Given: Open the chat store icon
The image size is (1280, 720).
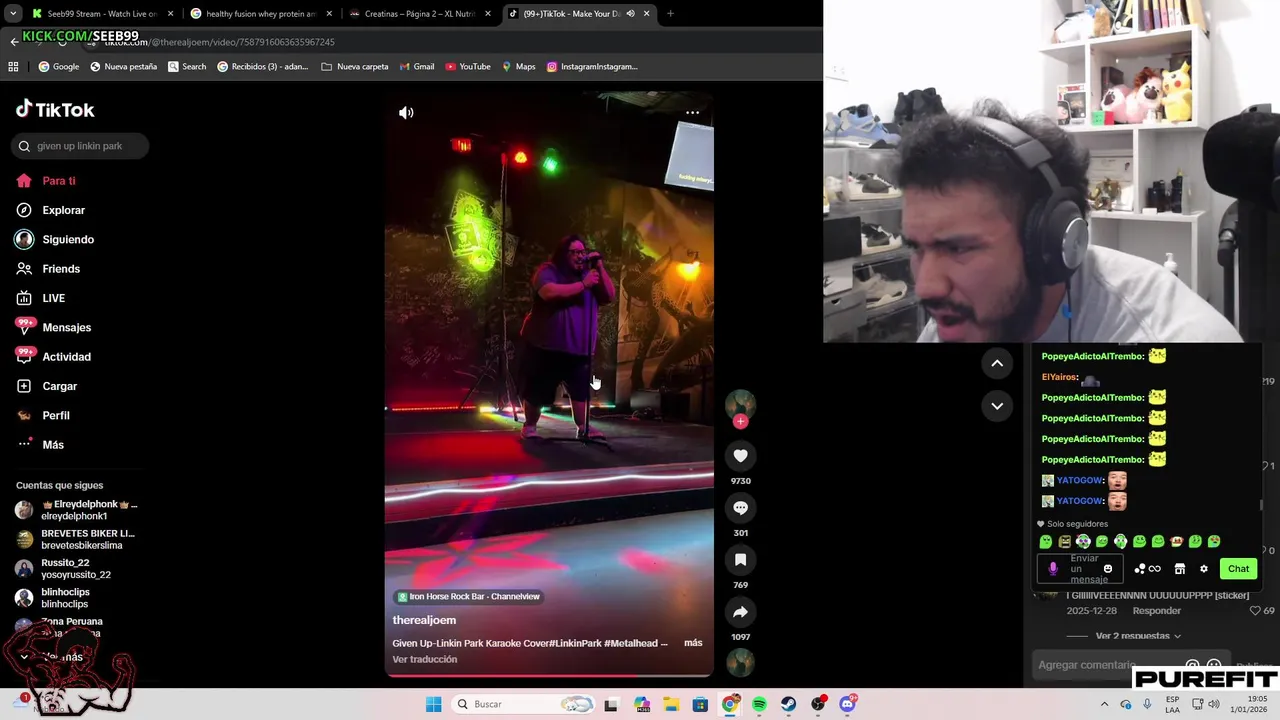Looking at the screenshot, I should (x=1179, y=569).
